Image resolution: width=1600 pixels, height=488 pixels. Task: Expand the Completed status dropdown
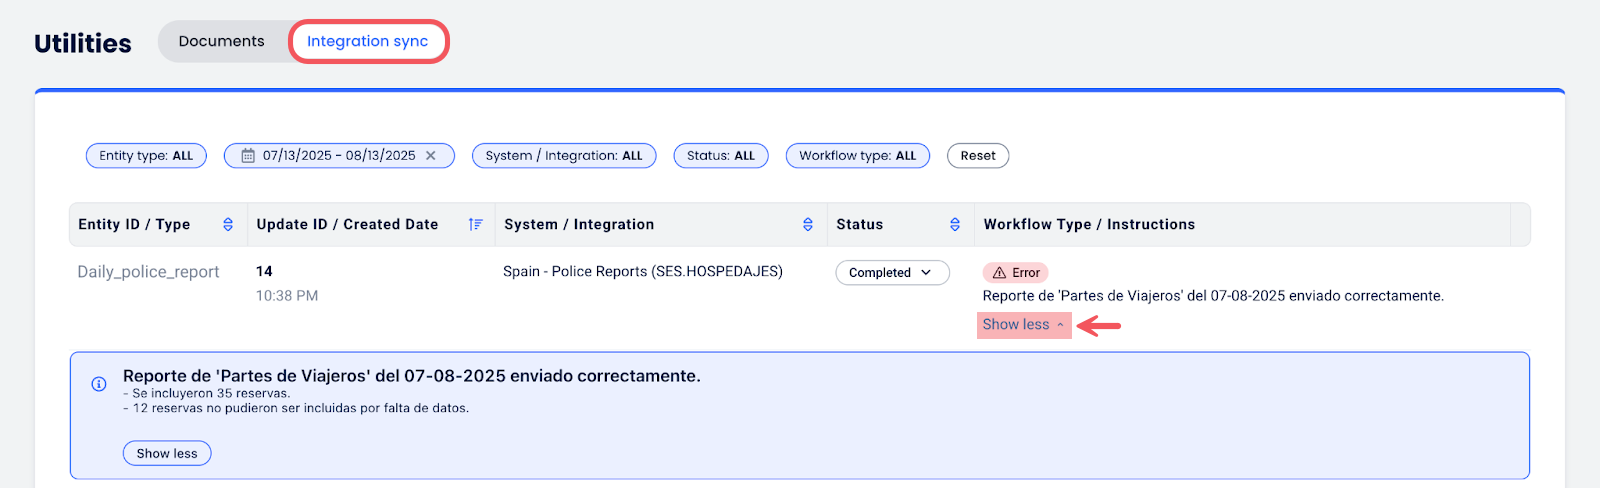pos(891,273)
